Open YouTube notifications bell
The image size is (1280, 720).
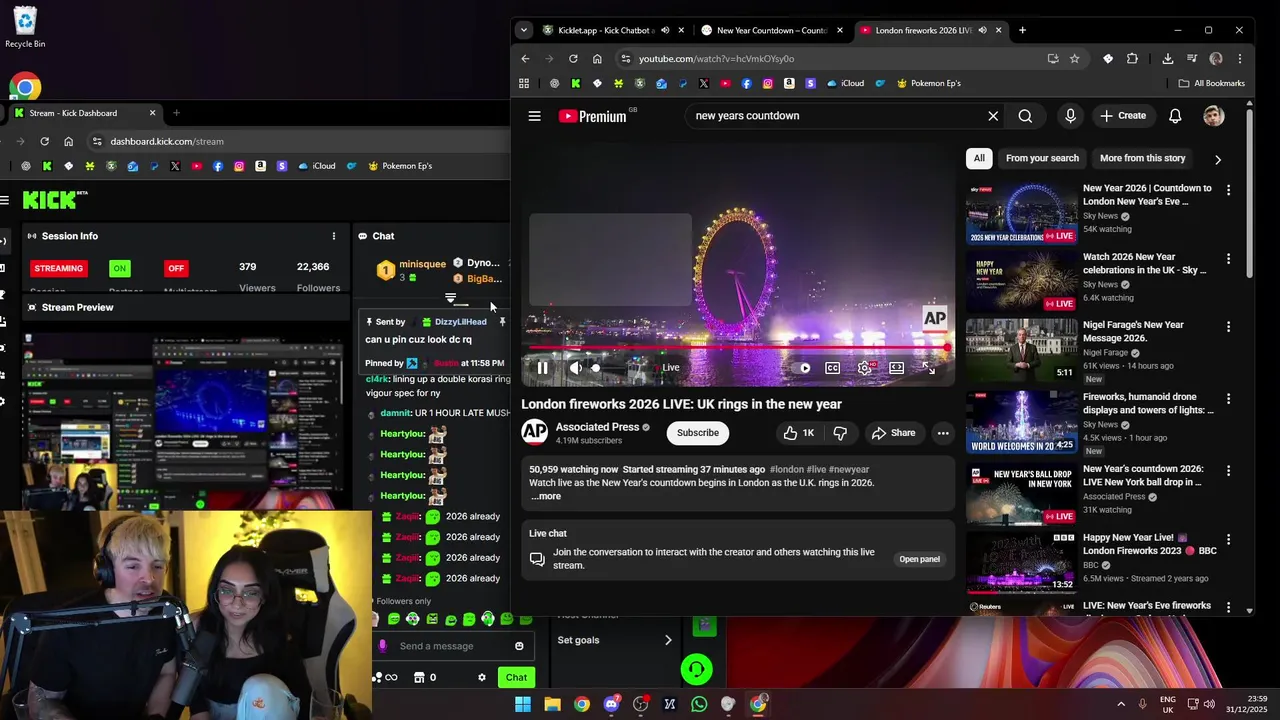[x=1175, y=116]
